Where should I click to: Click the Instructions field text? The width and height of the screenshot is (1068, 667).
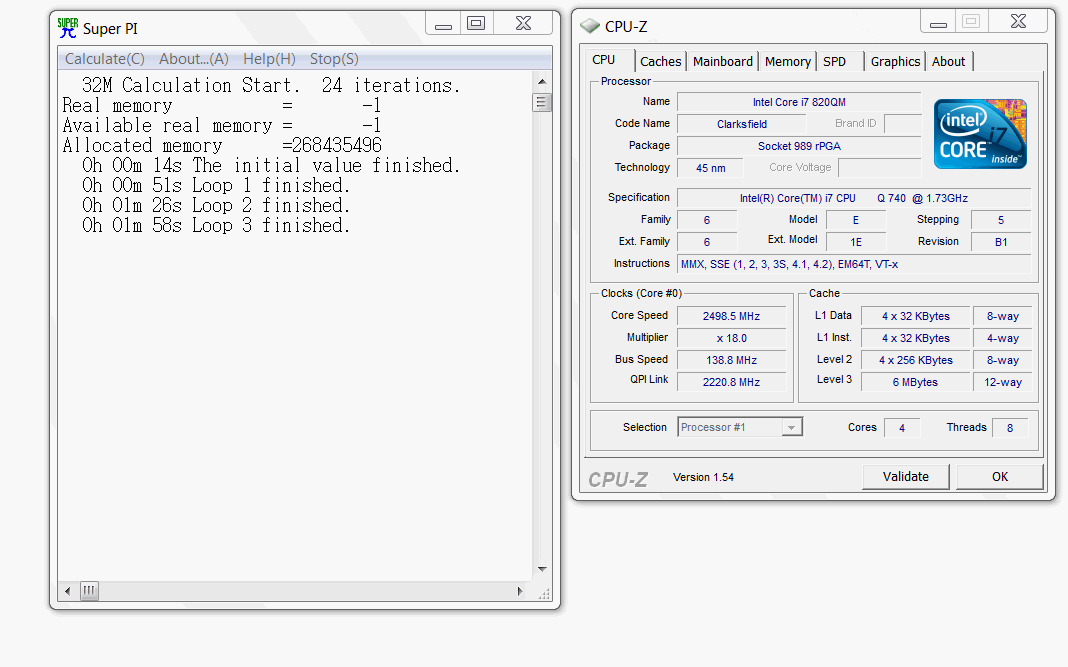[x=853, y=264]
